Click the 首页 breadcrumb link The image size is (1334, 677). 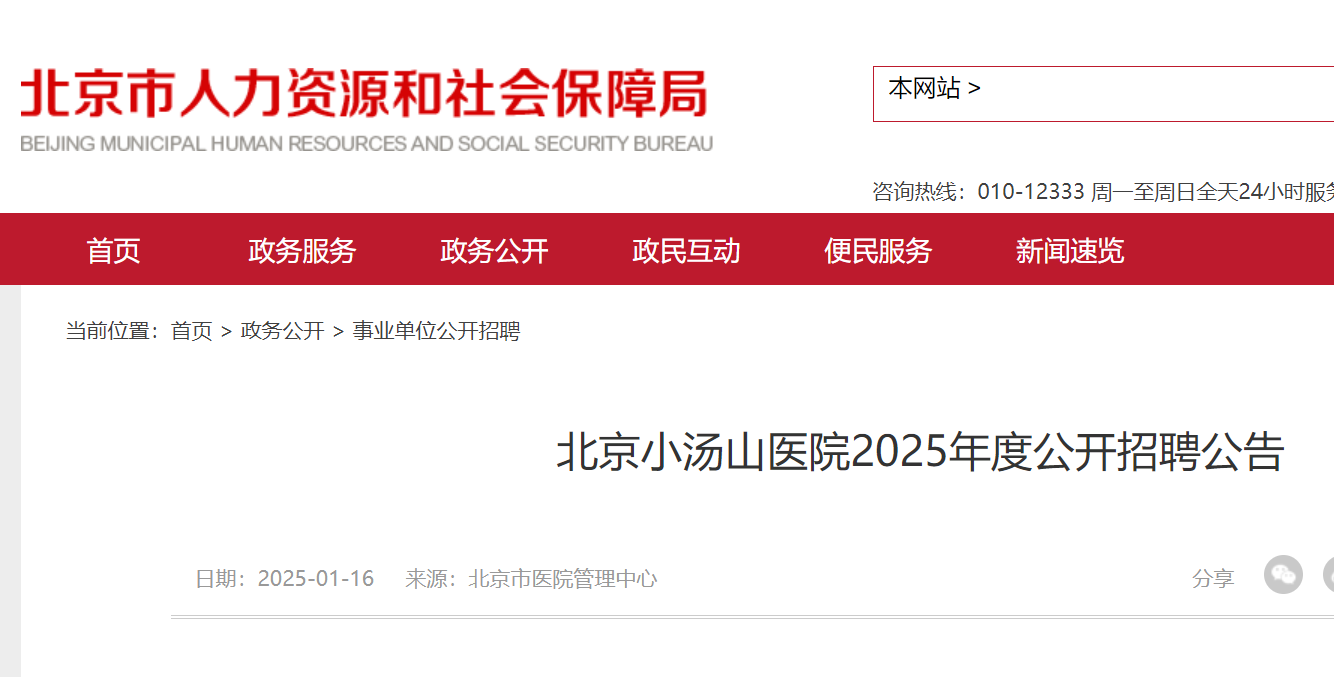pos(192,331)
